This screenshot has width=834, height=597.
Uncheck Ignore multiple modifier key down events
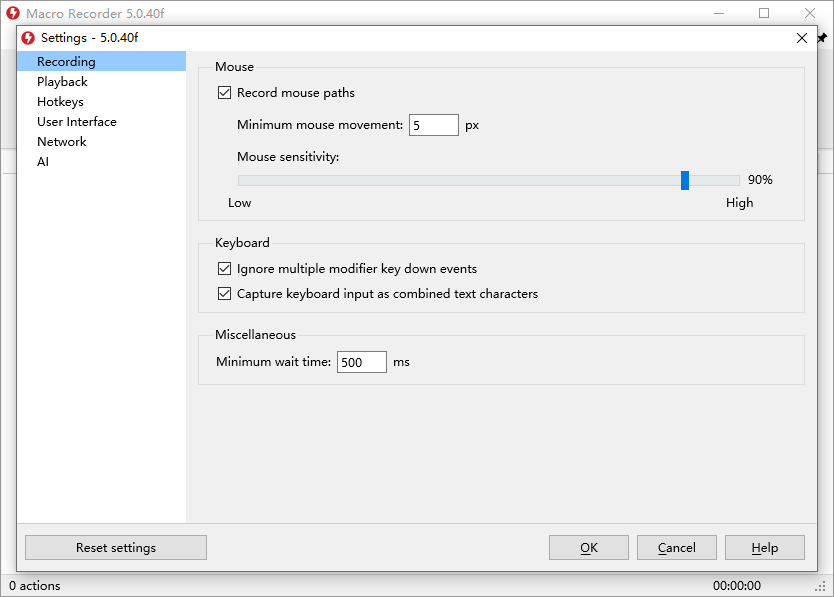pos(224,269)
